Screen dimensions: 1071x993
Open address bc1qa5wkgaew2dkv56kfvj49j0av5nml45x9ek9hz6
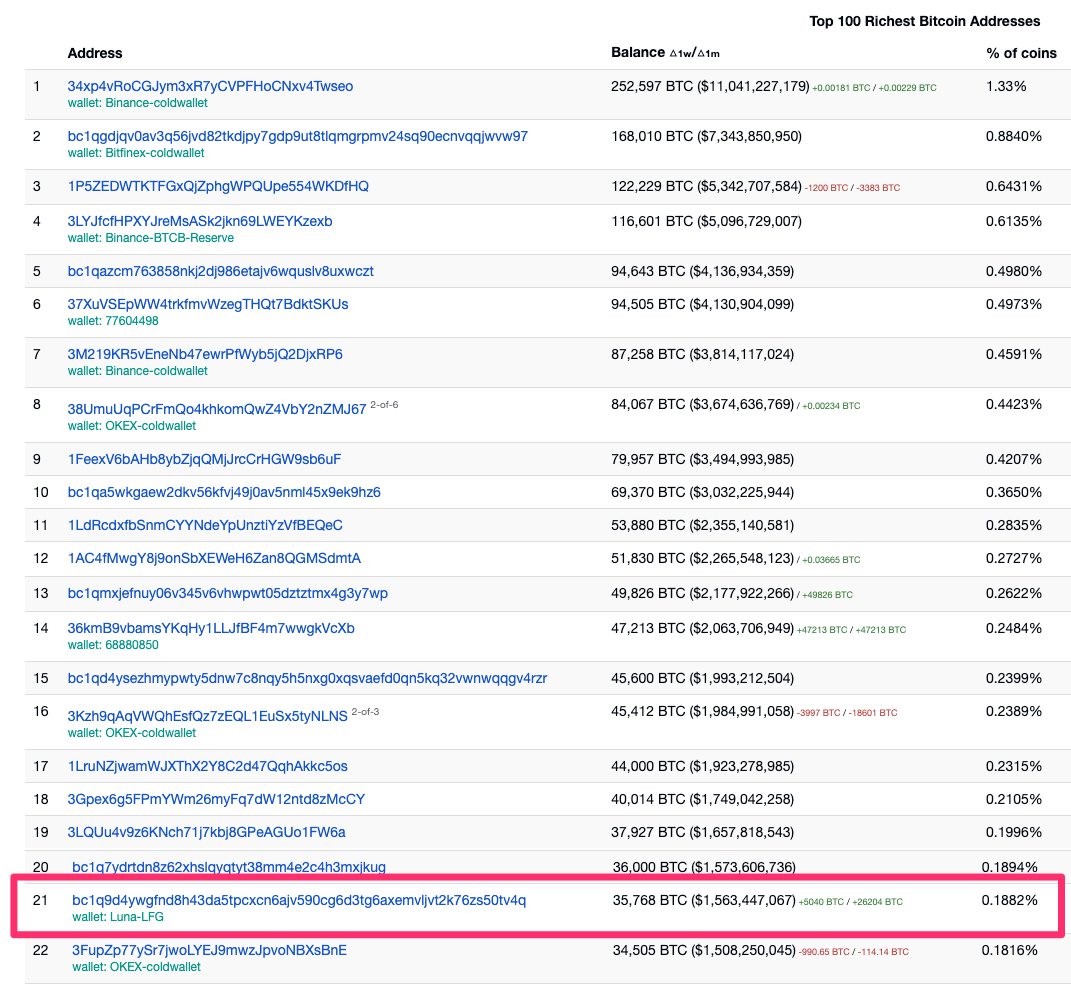pos(224,492)
